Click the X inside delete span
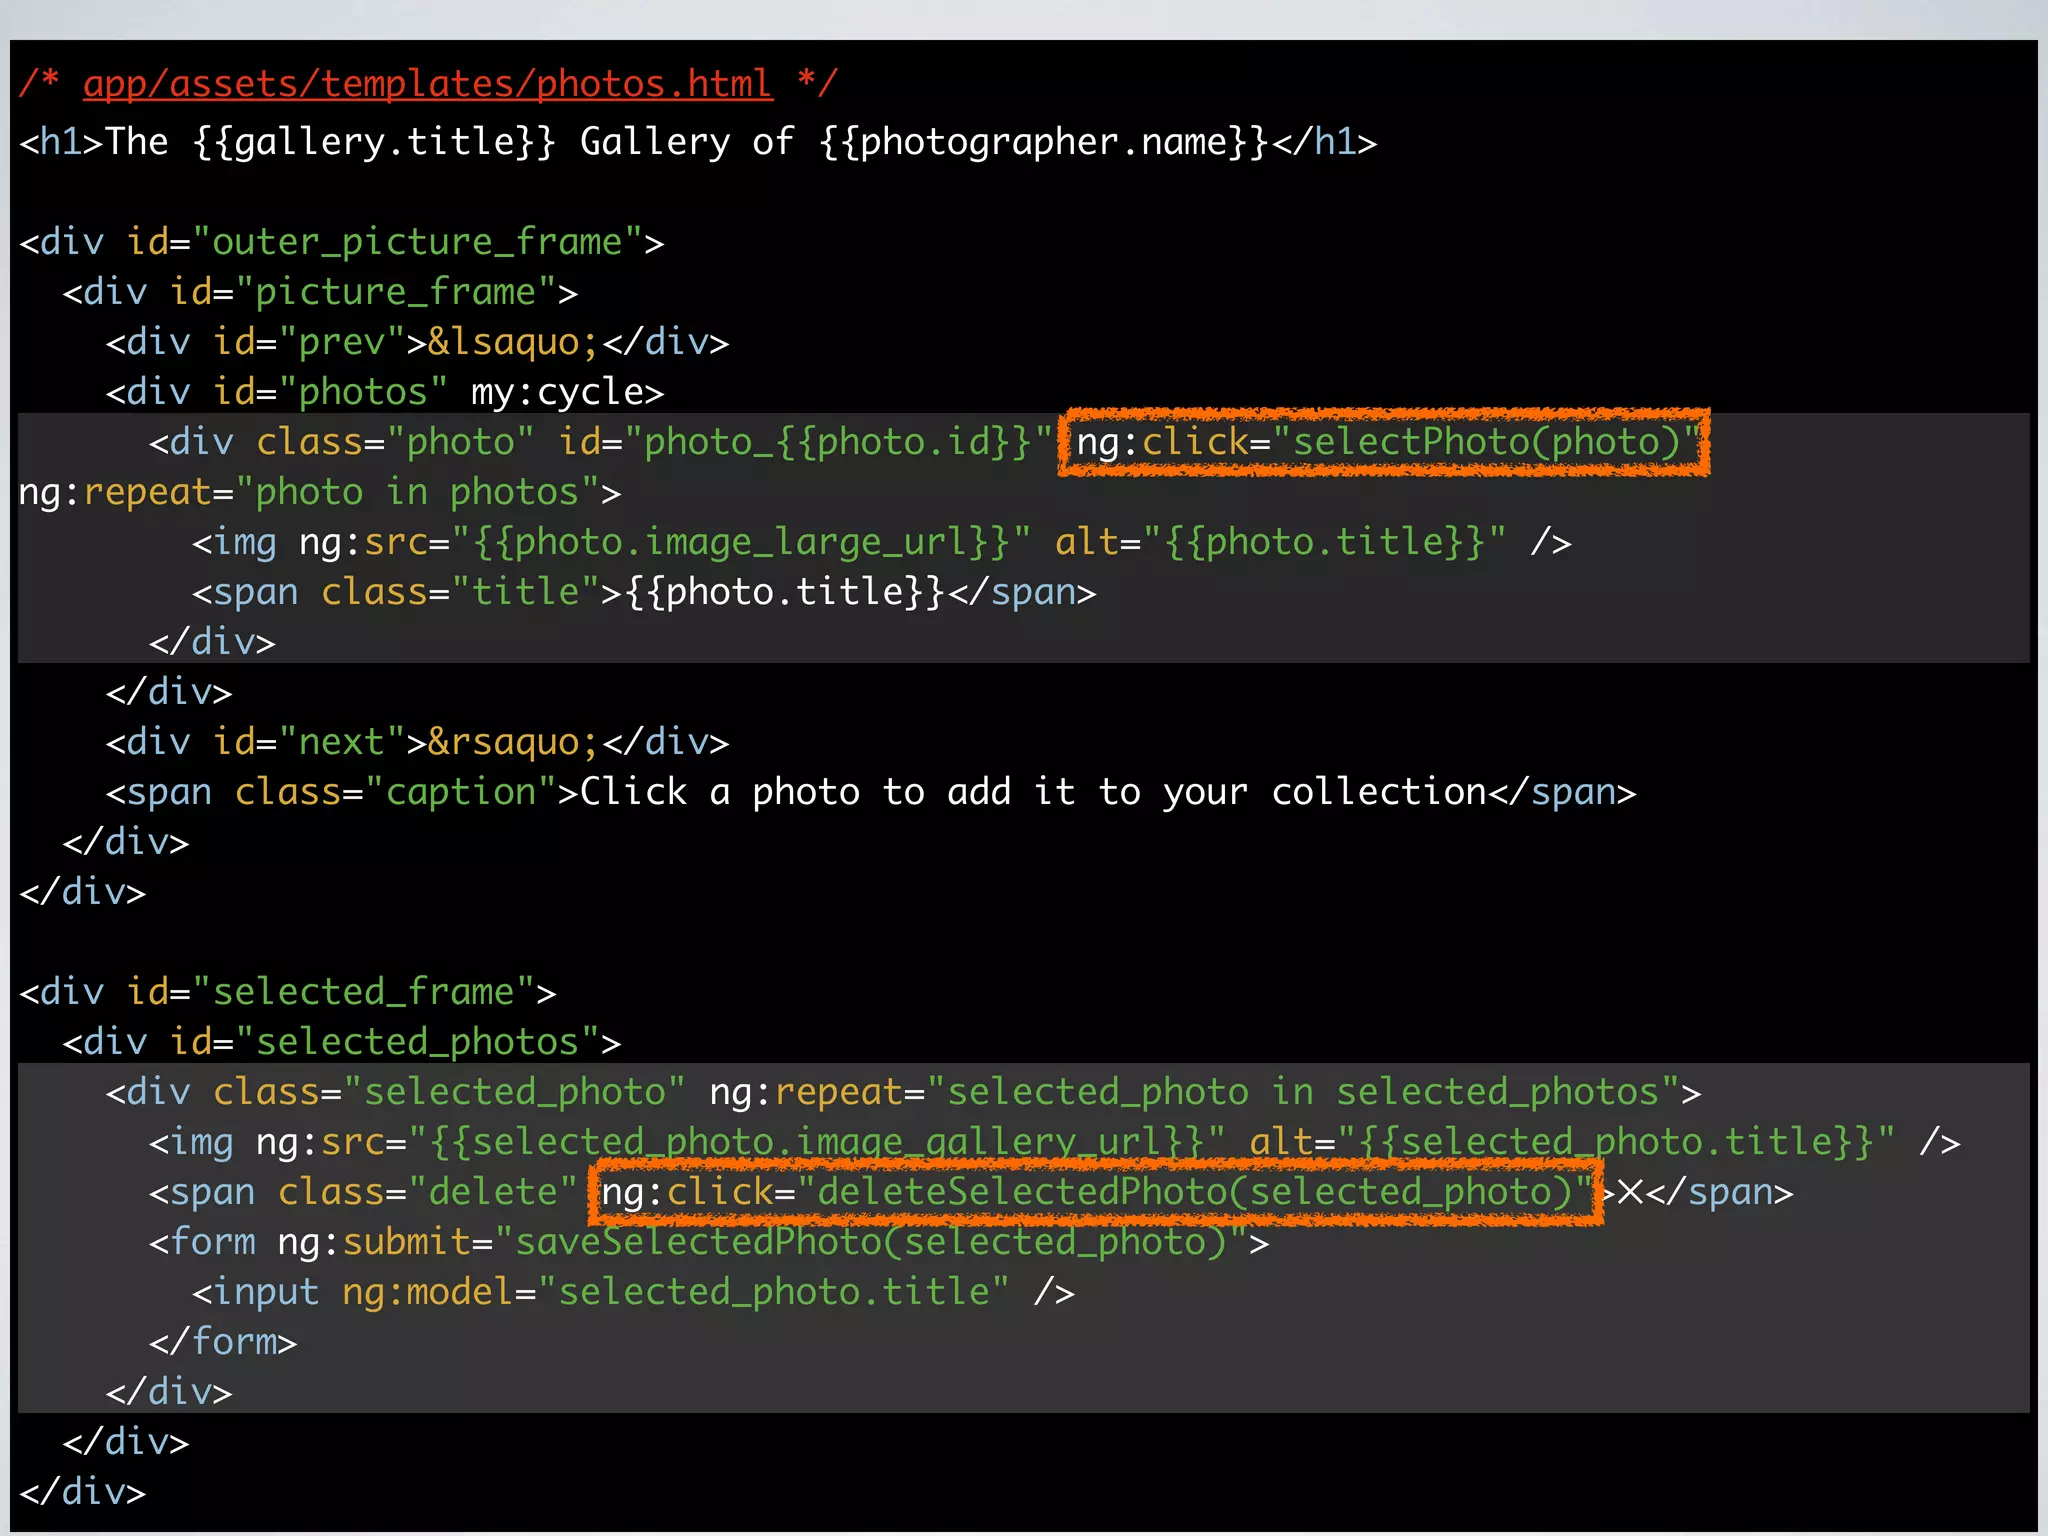 tap(1630, 1192)
